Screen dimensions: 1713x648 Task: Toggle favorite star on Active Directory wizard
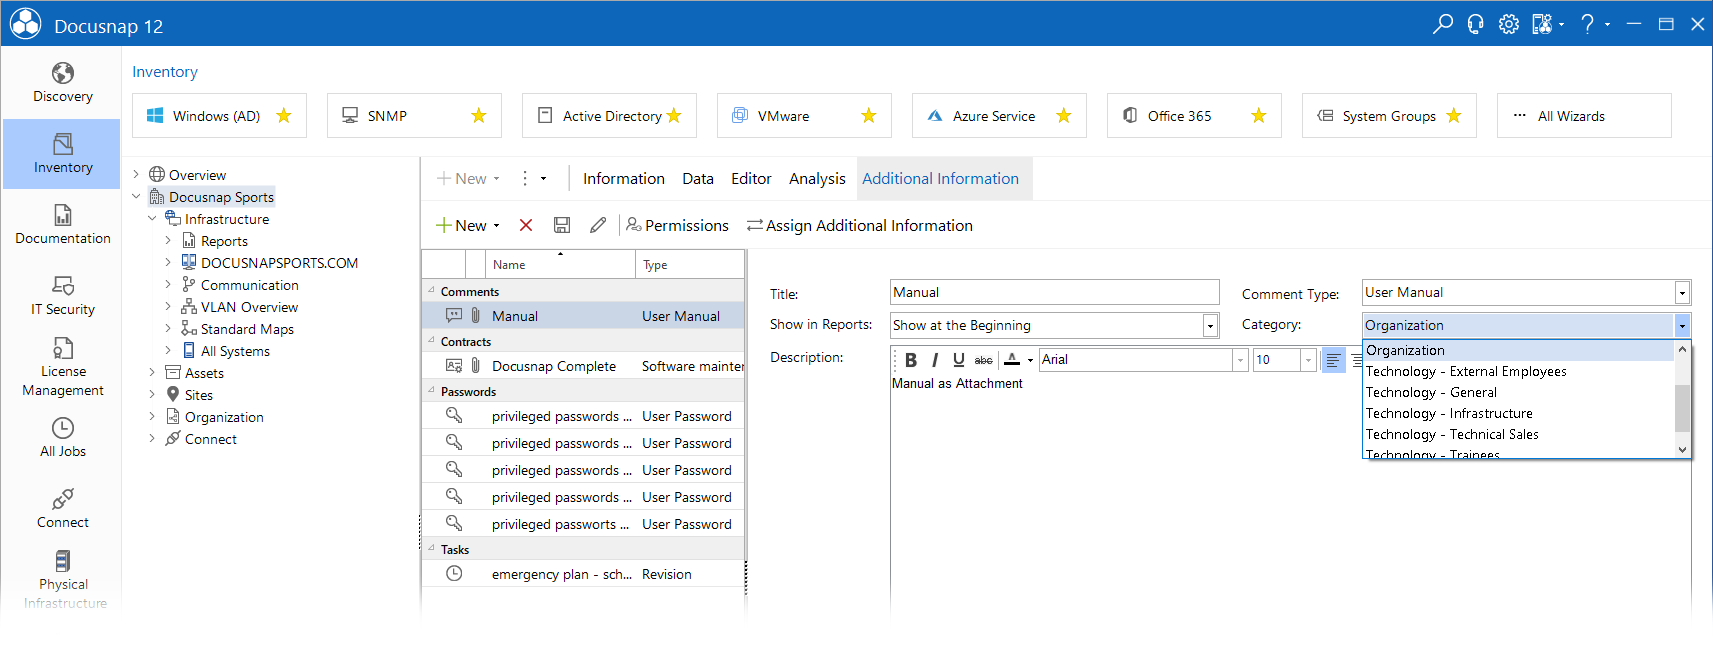coord(674,116)
